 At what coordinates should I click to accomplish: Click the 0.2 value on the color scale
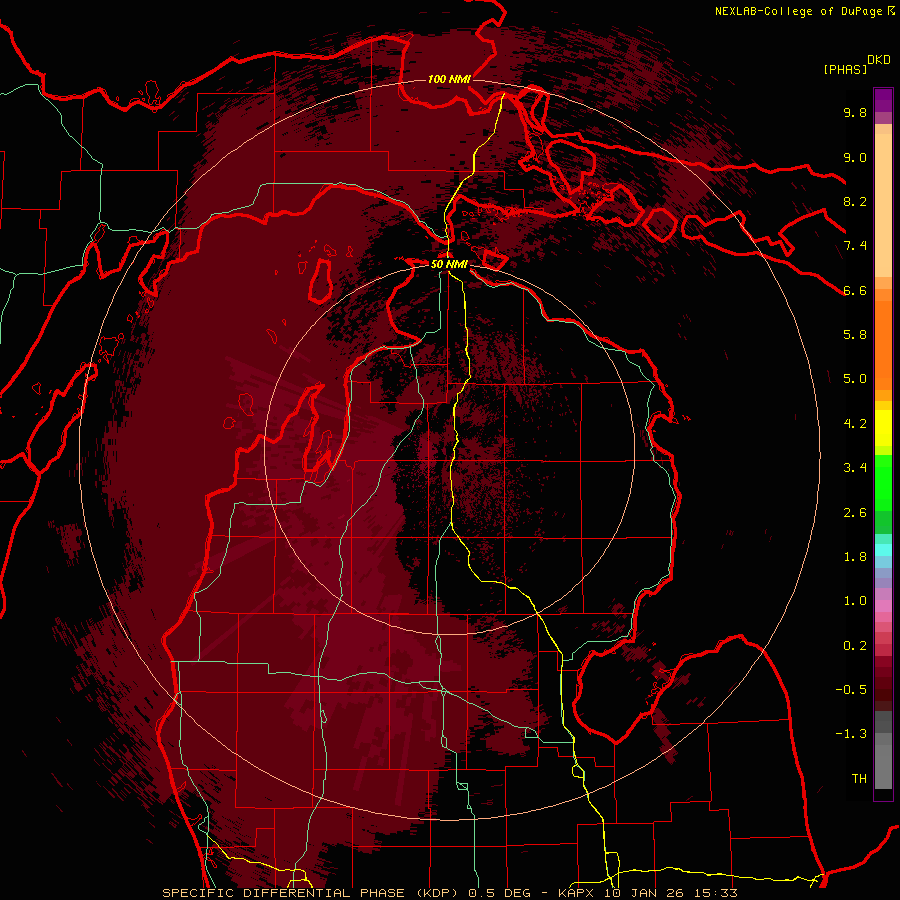click(x=855, y=646)
